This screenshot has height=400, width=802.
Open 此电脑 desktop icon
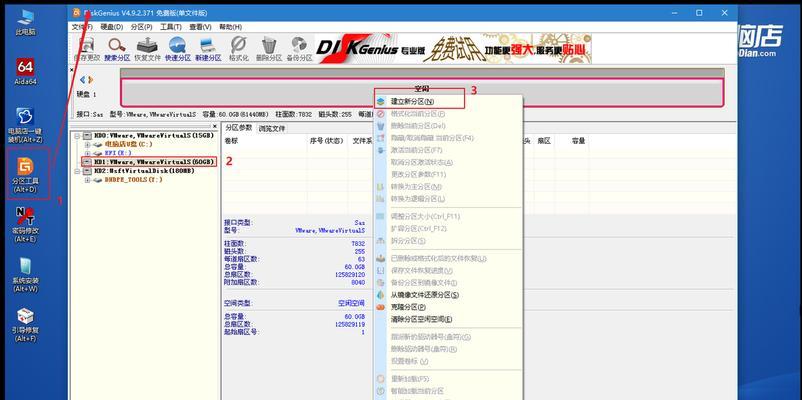point(26,22)
